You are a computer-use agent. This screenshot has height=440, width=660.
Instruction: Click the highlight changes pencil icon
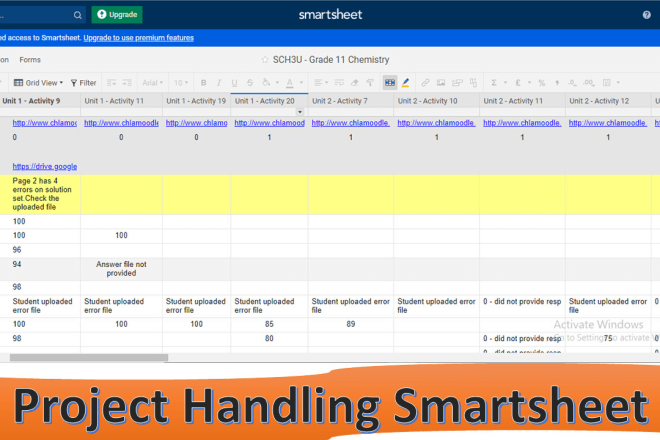pos(405,83)
